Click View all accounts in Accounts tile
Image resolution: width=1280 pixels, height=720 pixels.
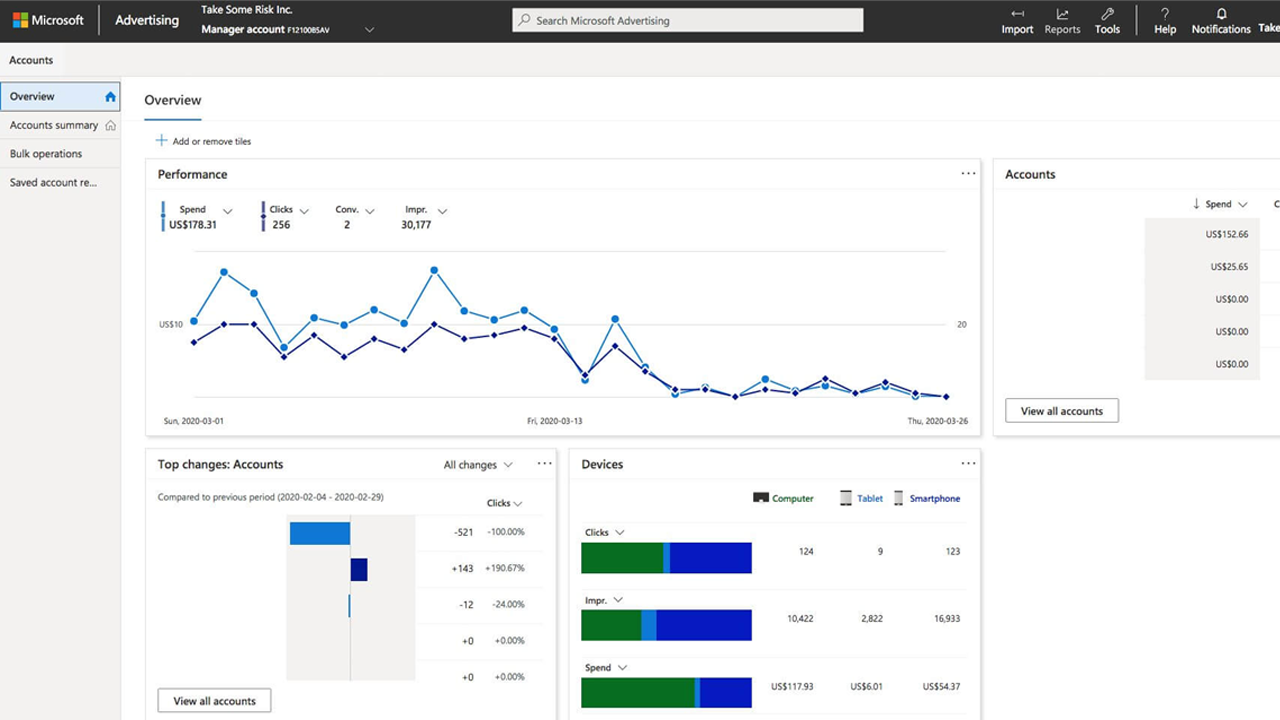coord(1062,411)
